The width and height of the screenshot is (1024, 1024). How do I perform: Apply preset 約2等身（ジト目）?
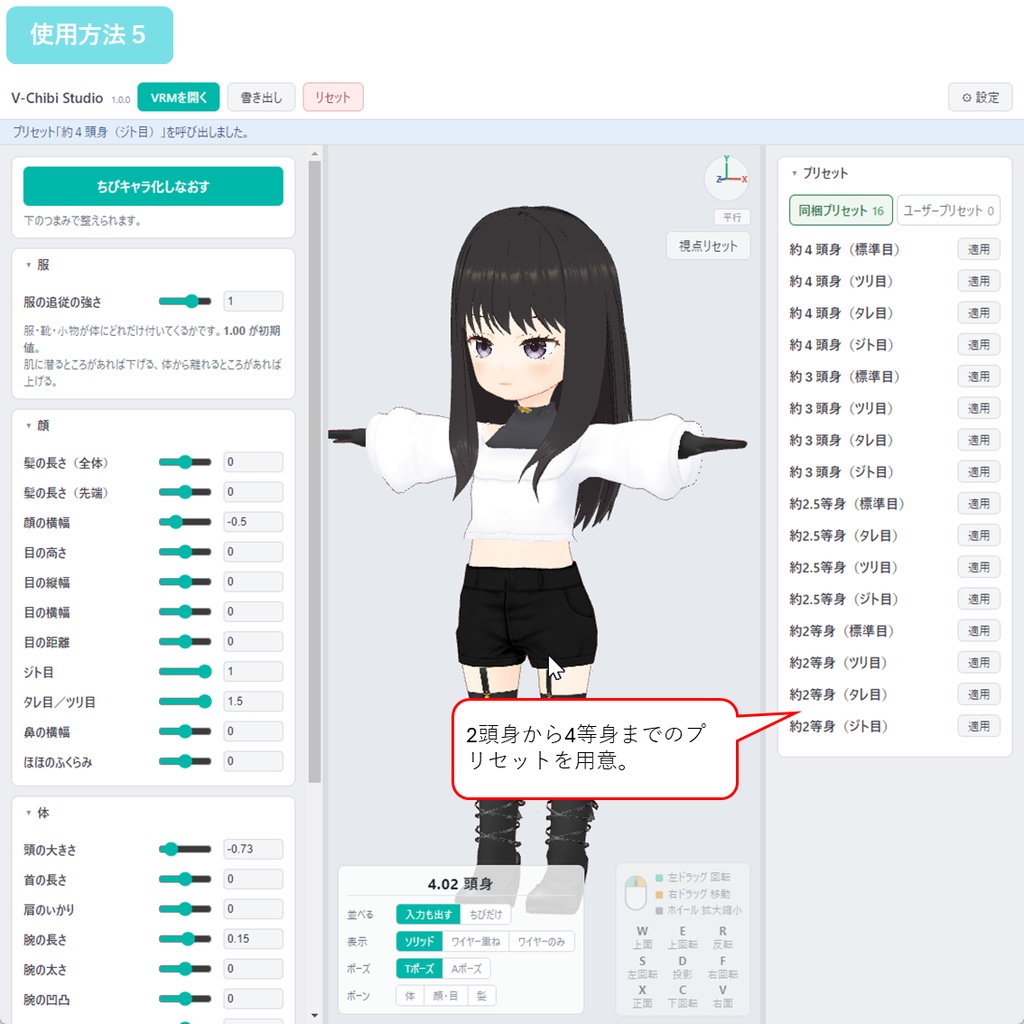[x=978, y=726]
